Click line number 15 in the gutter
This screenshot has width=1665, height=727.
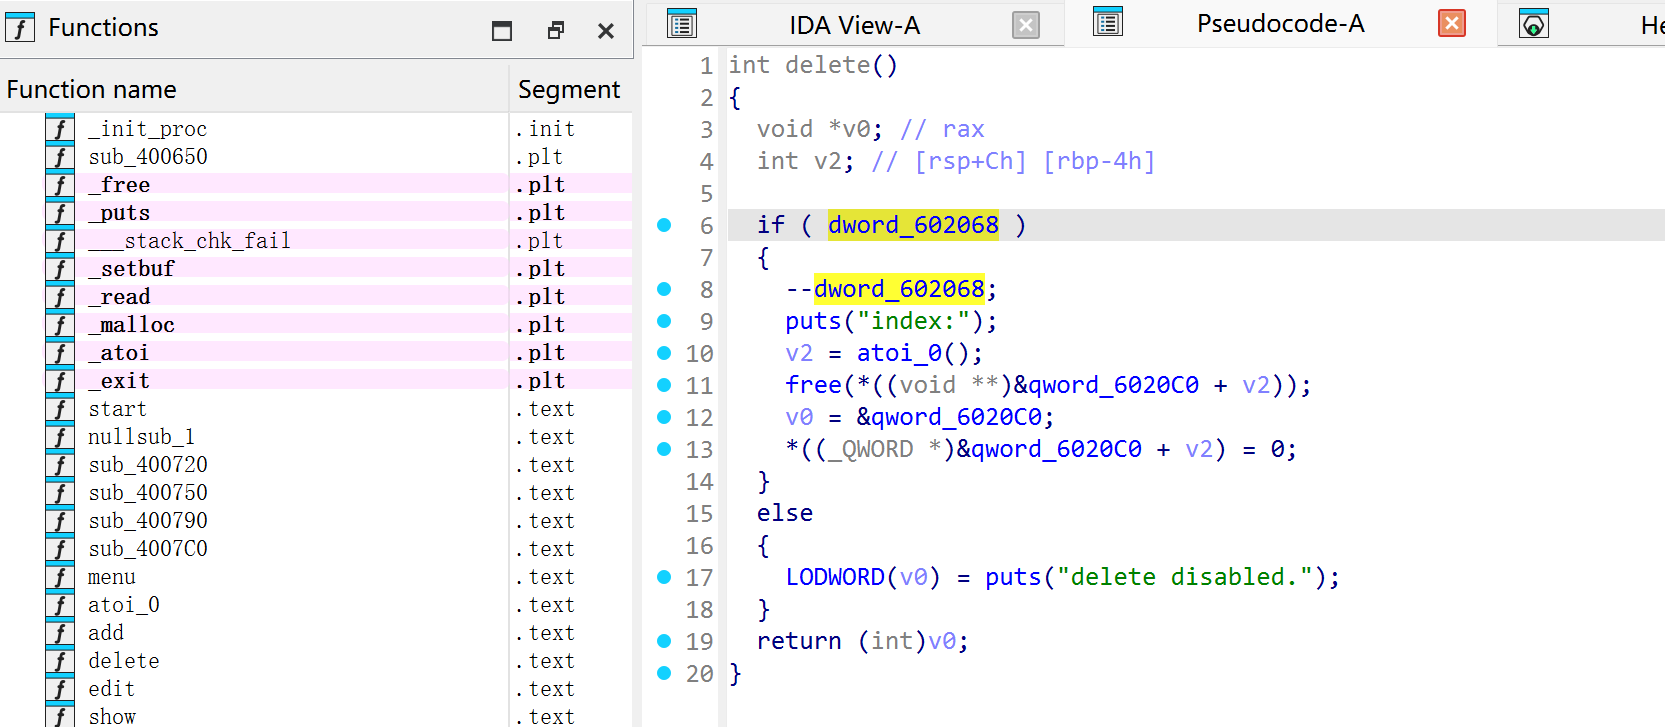[699, 513]
